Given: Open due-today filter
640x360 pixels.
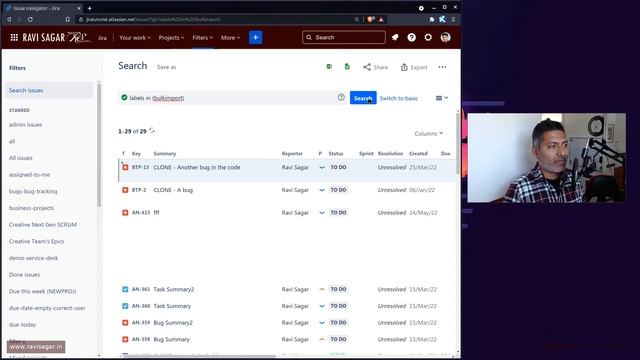Looking at the screenshot, I should 22,324.
